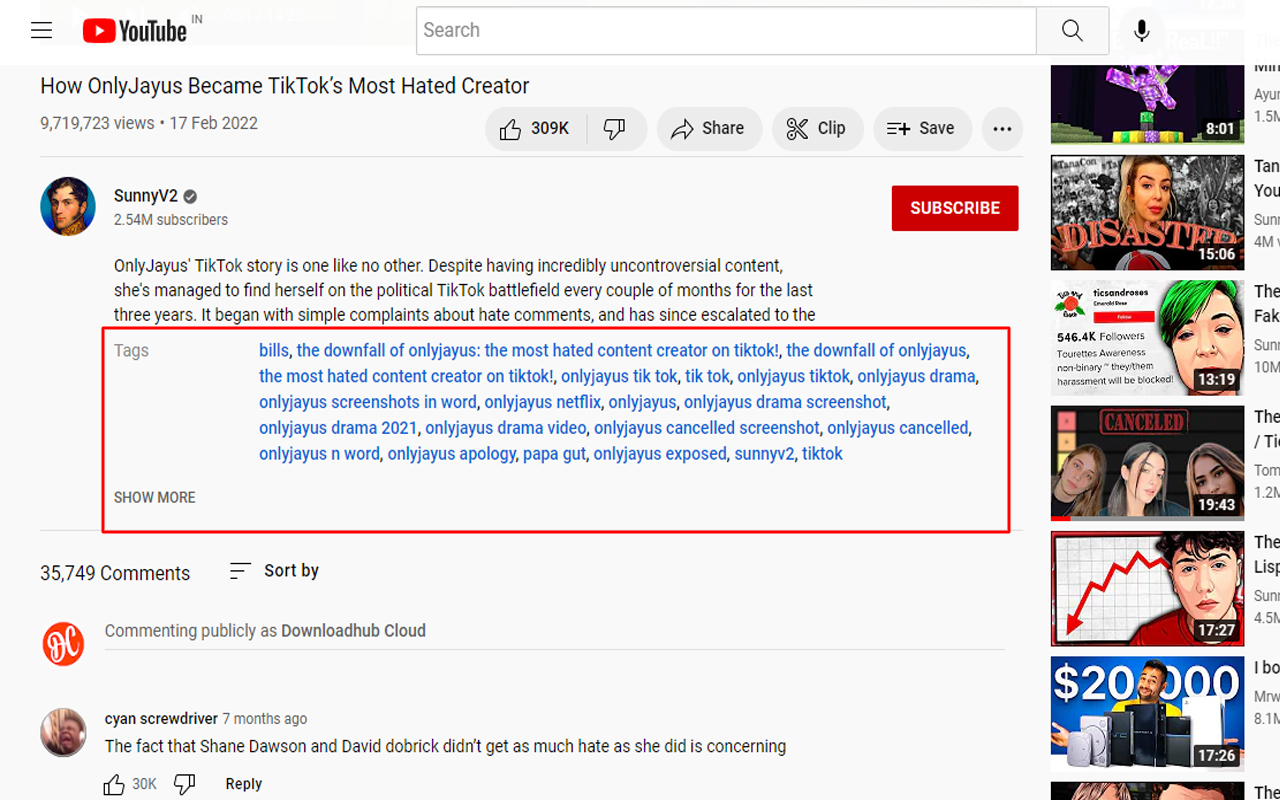Open the 15:06 DISASTER video thumbnail

click(1147, 212)
